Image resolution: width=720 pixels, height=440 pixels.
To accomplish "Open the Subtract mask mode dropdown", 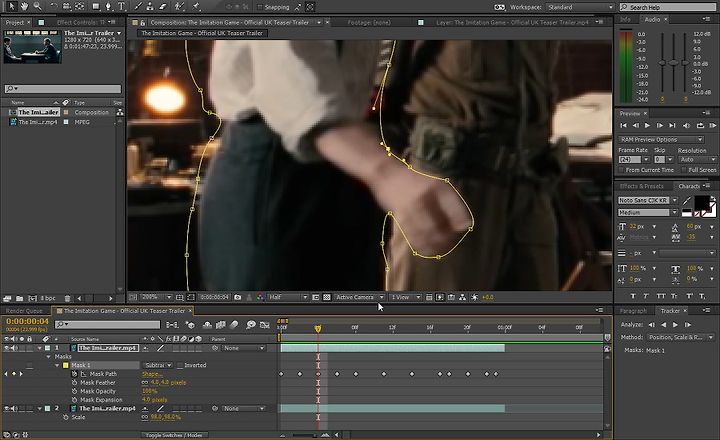I will point(158,365).
